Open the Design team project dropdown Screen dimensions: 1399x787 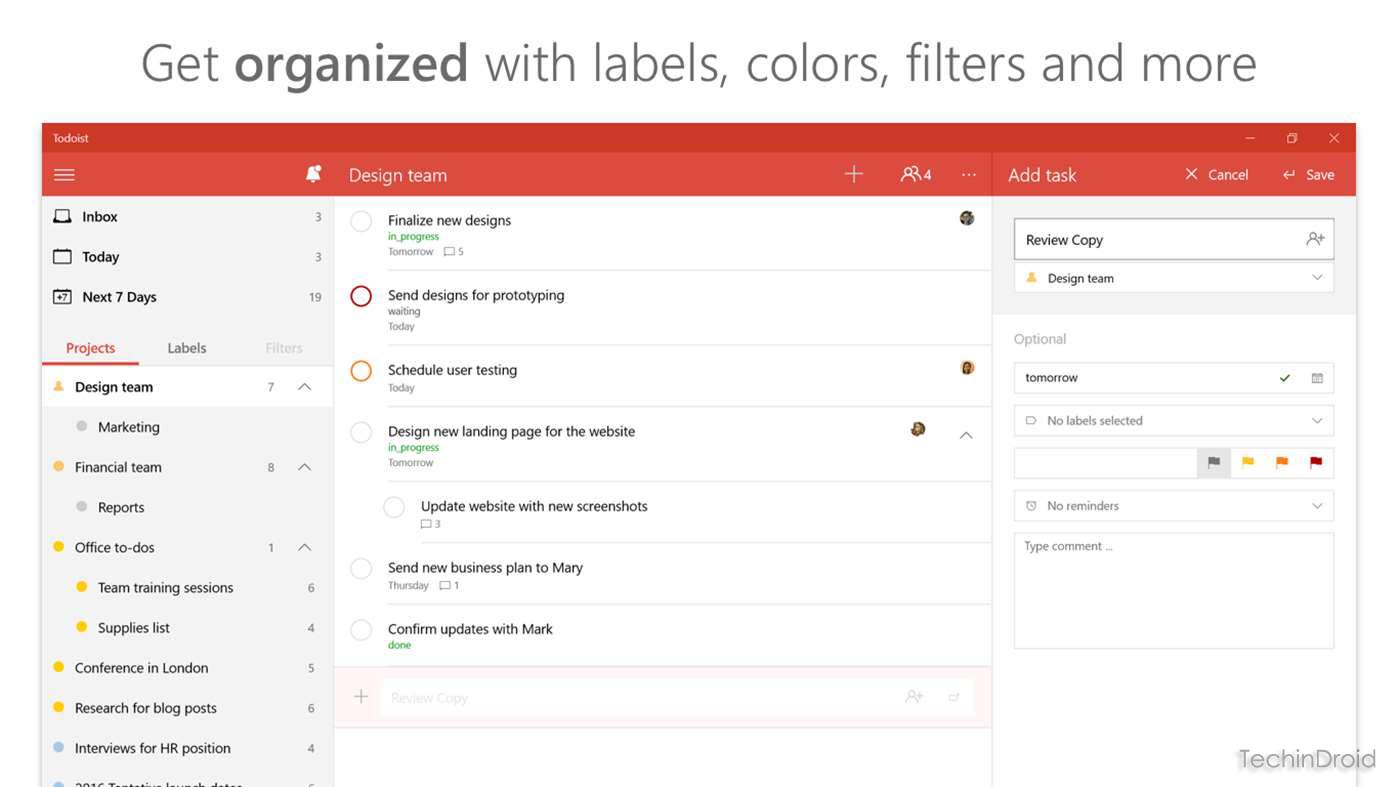click(x=1174, y=278)
